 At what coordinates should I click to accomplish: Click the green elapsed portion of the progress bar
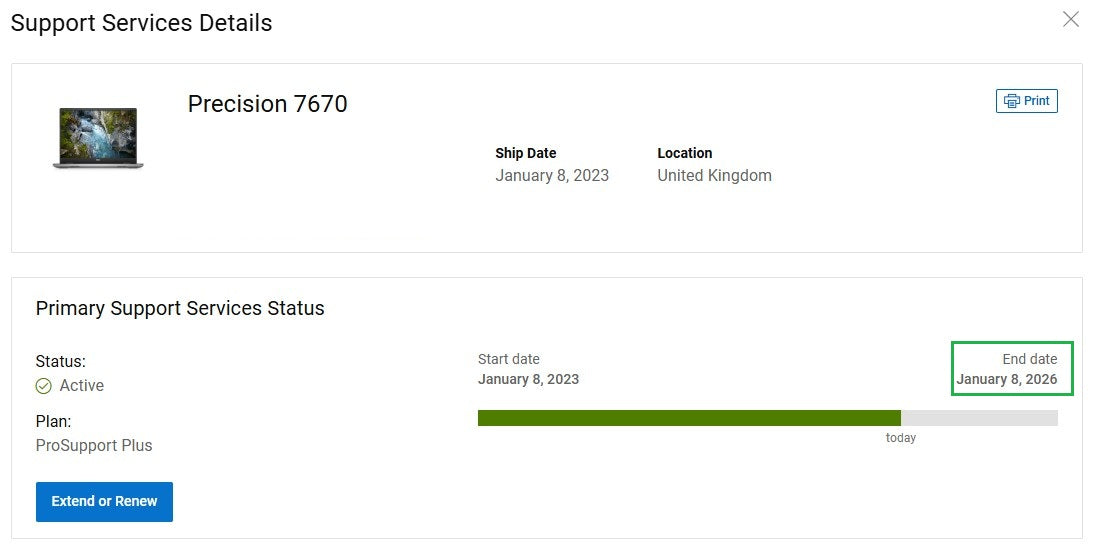(689, 418)
